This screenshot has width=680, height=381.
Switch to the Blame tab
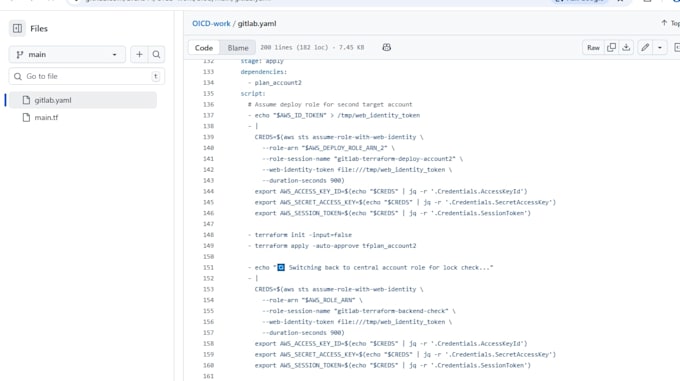pos(238,48)
